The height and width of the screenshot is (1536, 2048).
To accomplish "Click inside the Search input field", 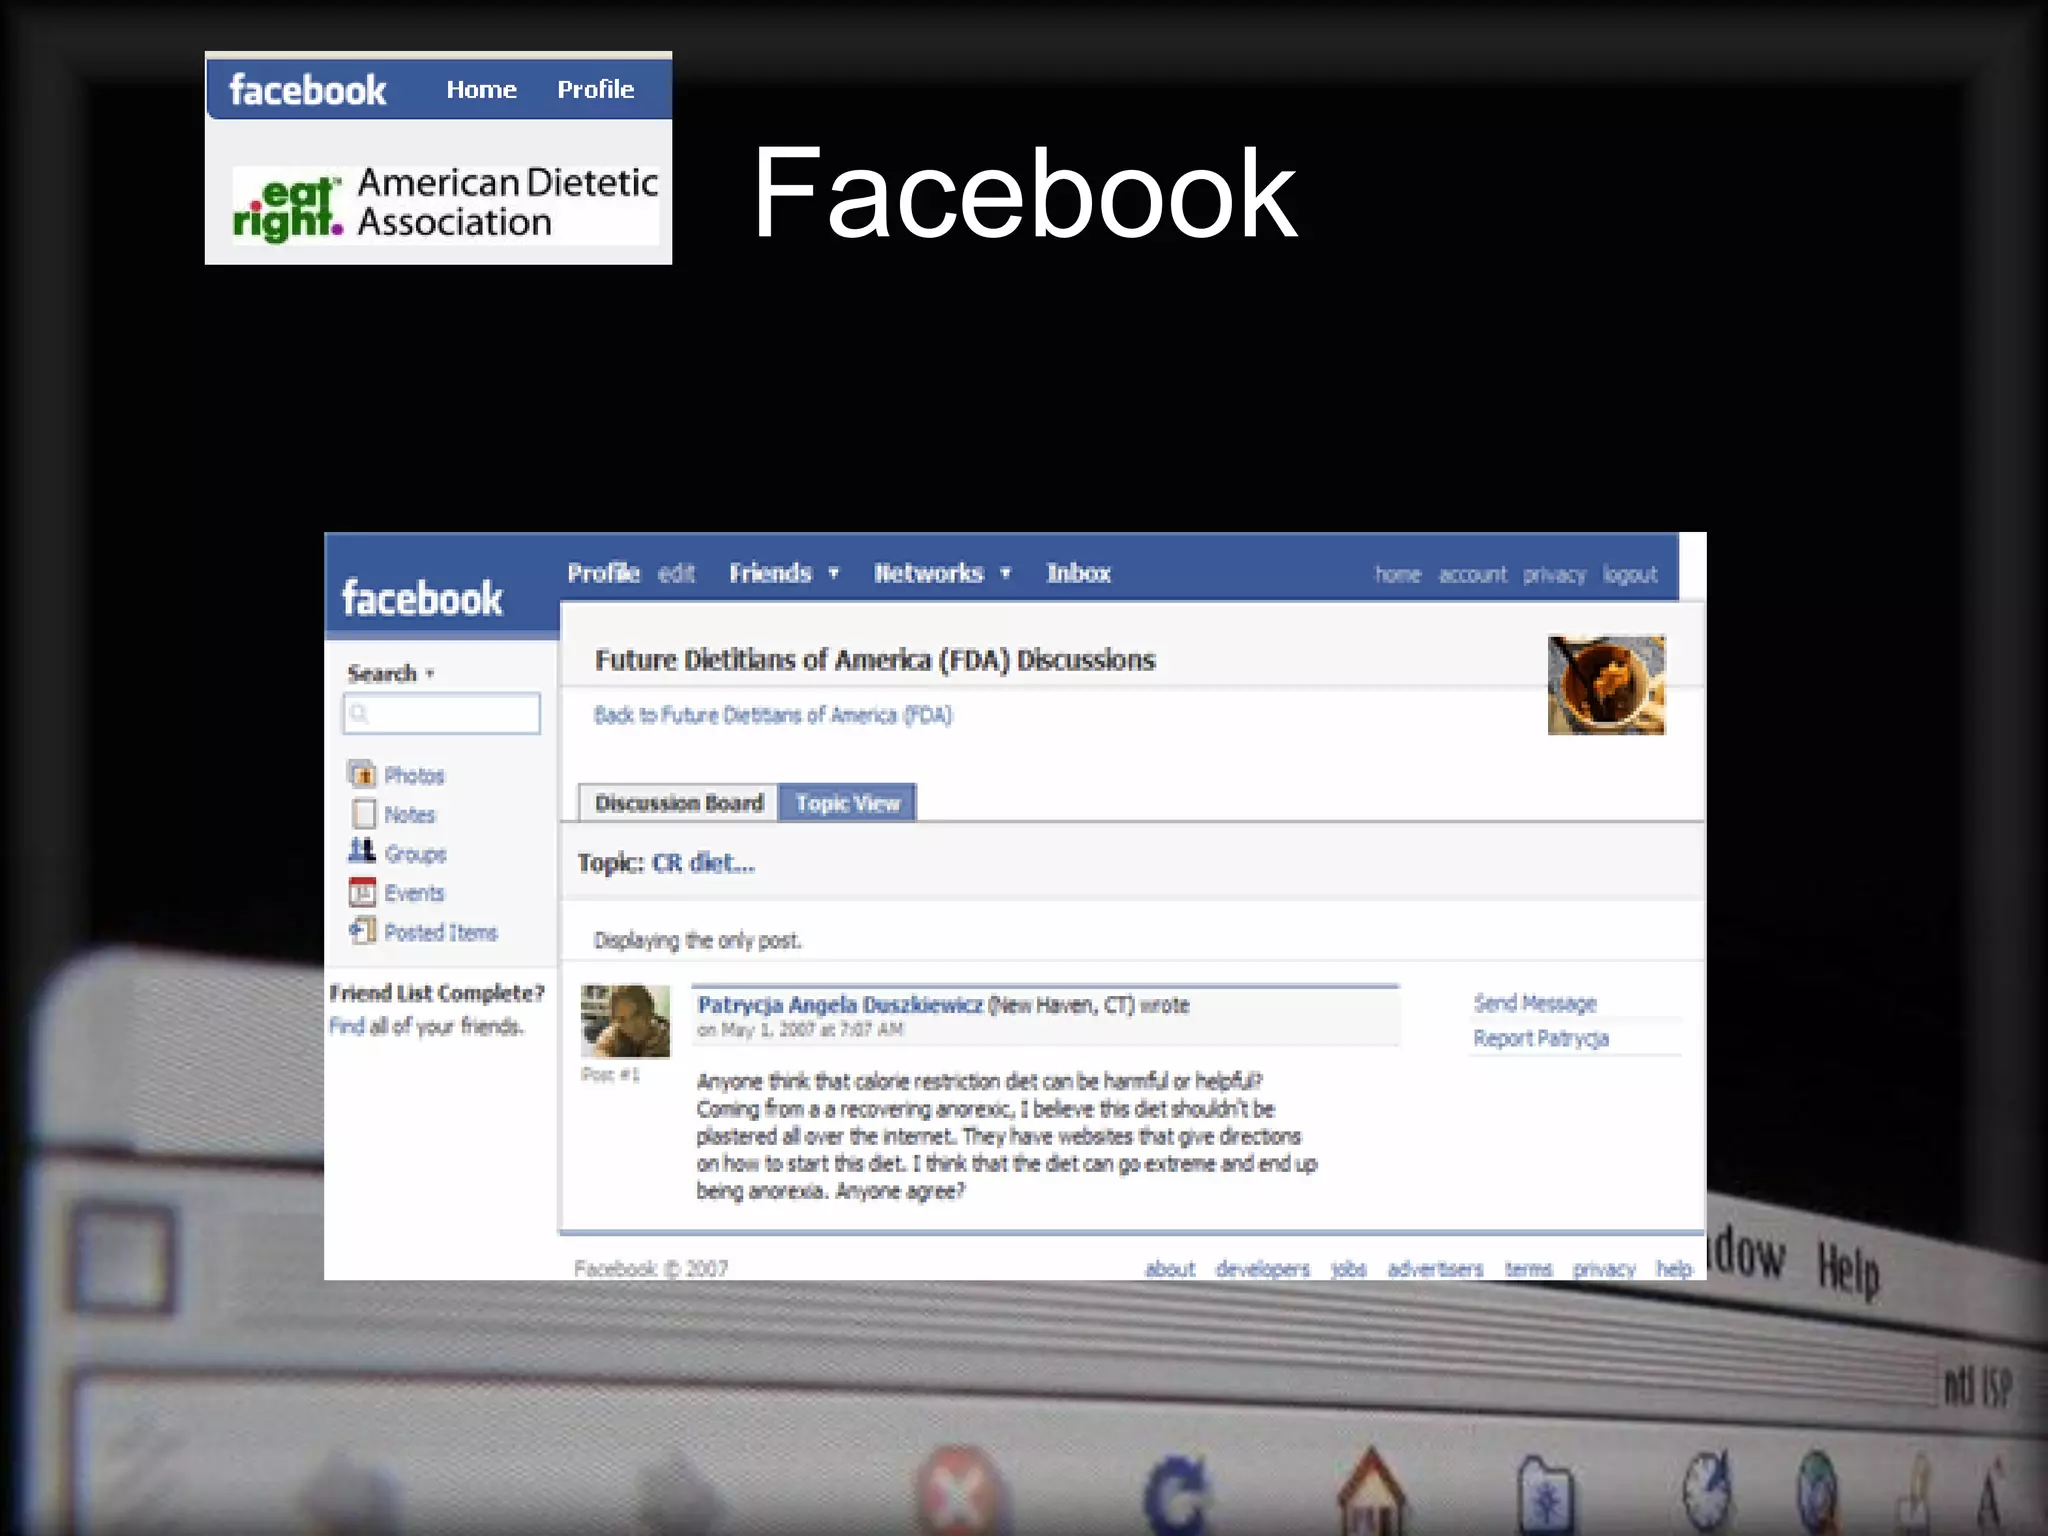I will coord(441,714).
